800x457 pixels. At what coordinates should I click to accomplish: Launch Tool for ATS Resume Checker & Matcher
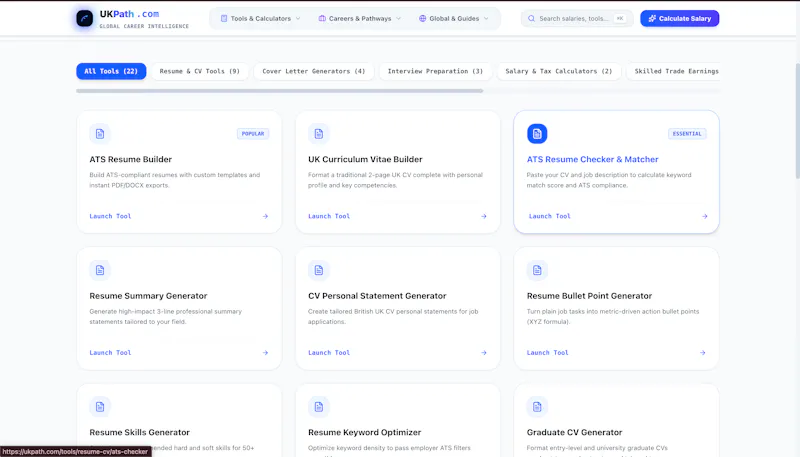[549, 216]
